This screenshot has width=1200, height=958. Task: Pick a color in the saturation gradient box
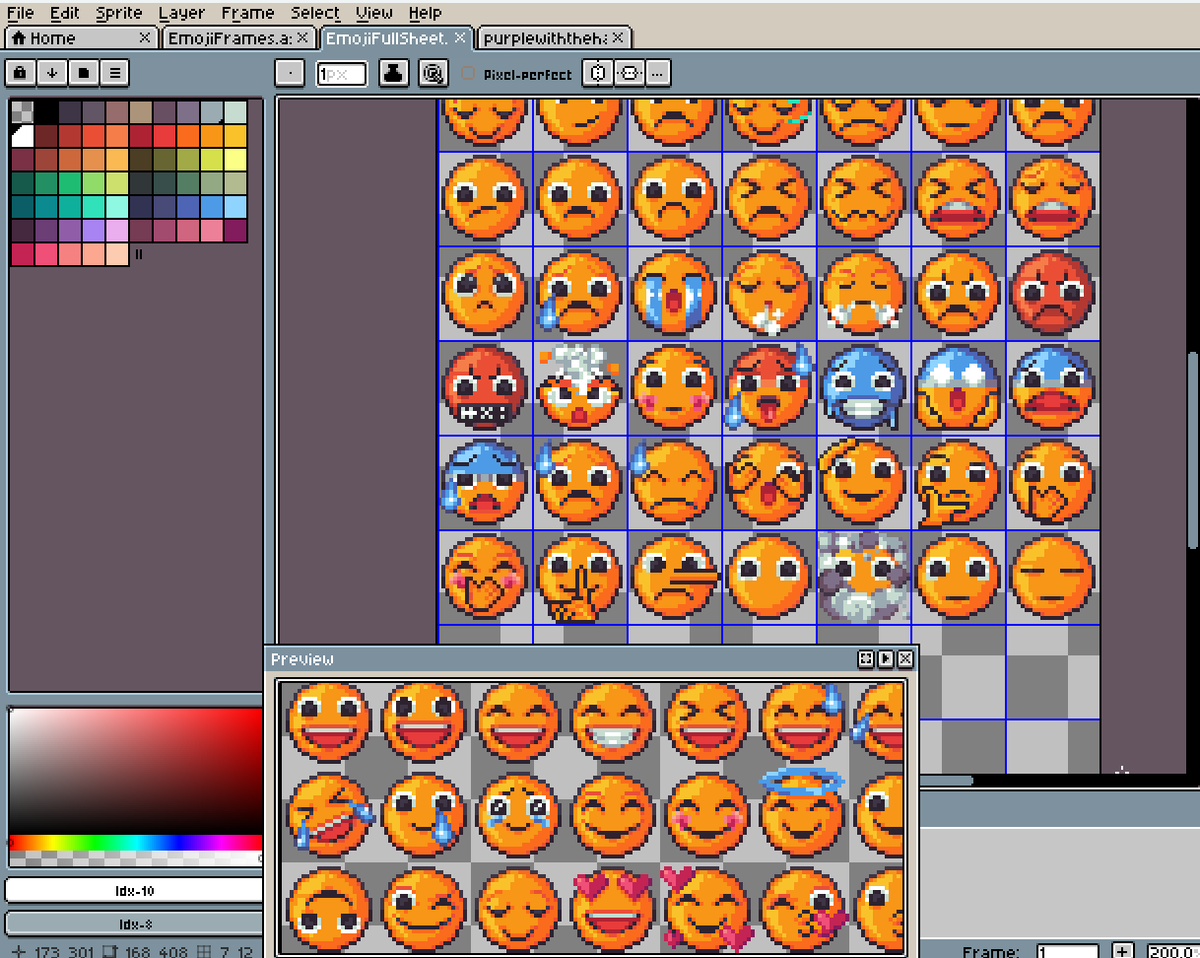click(135, 771)
